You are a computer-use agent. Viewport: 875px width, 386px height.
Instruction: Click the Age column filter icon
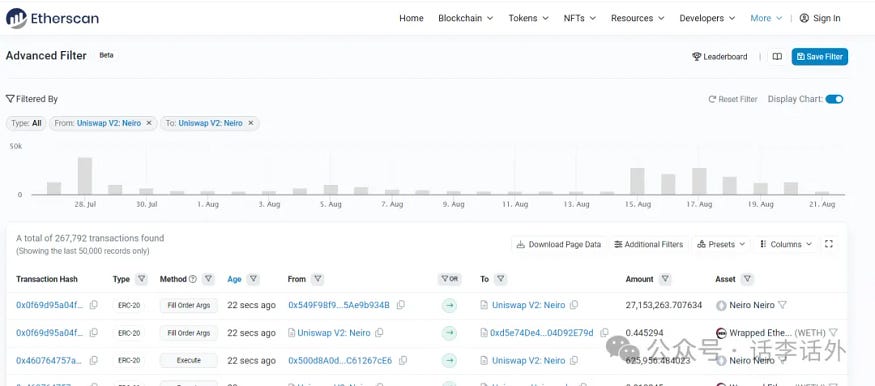(253, 279)
